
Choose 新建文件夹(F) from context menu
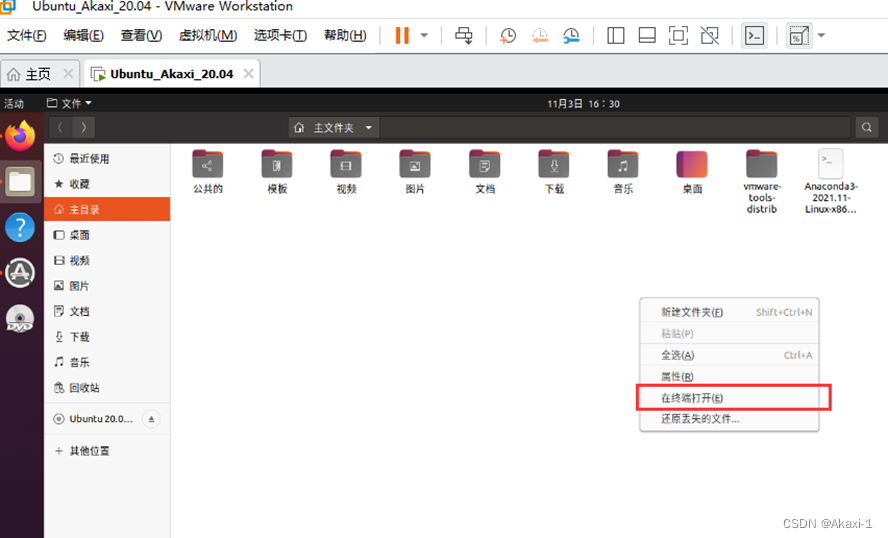(729, 312)
